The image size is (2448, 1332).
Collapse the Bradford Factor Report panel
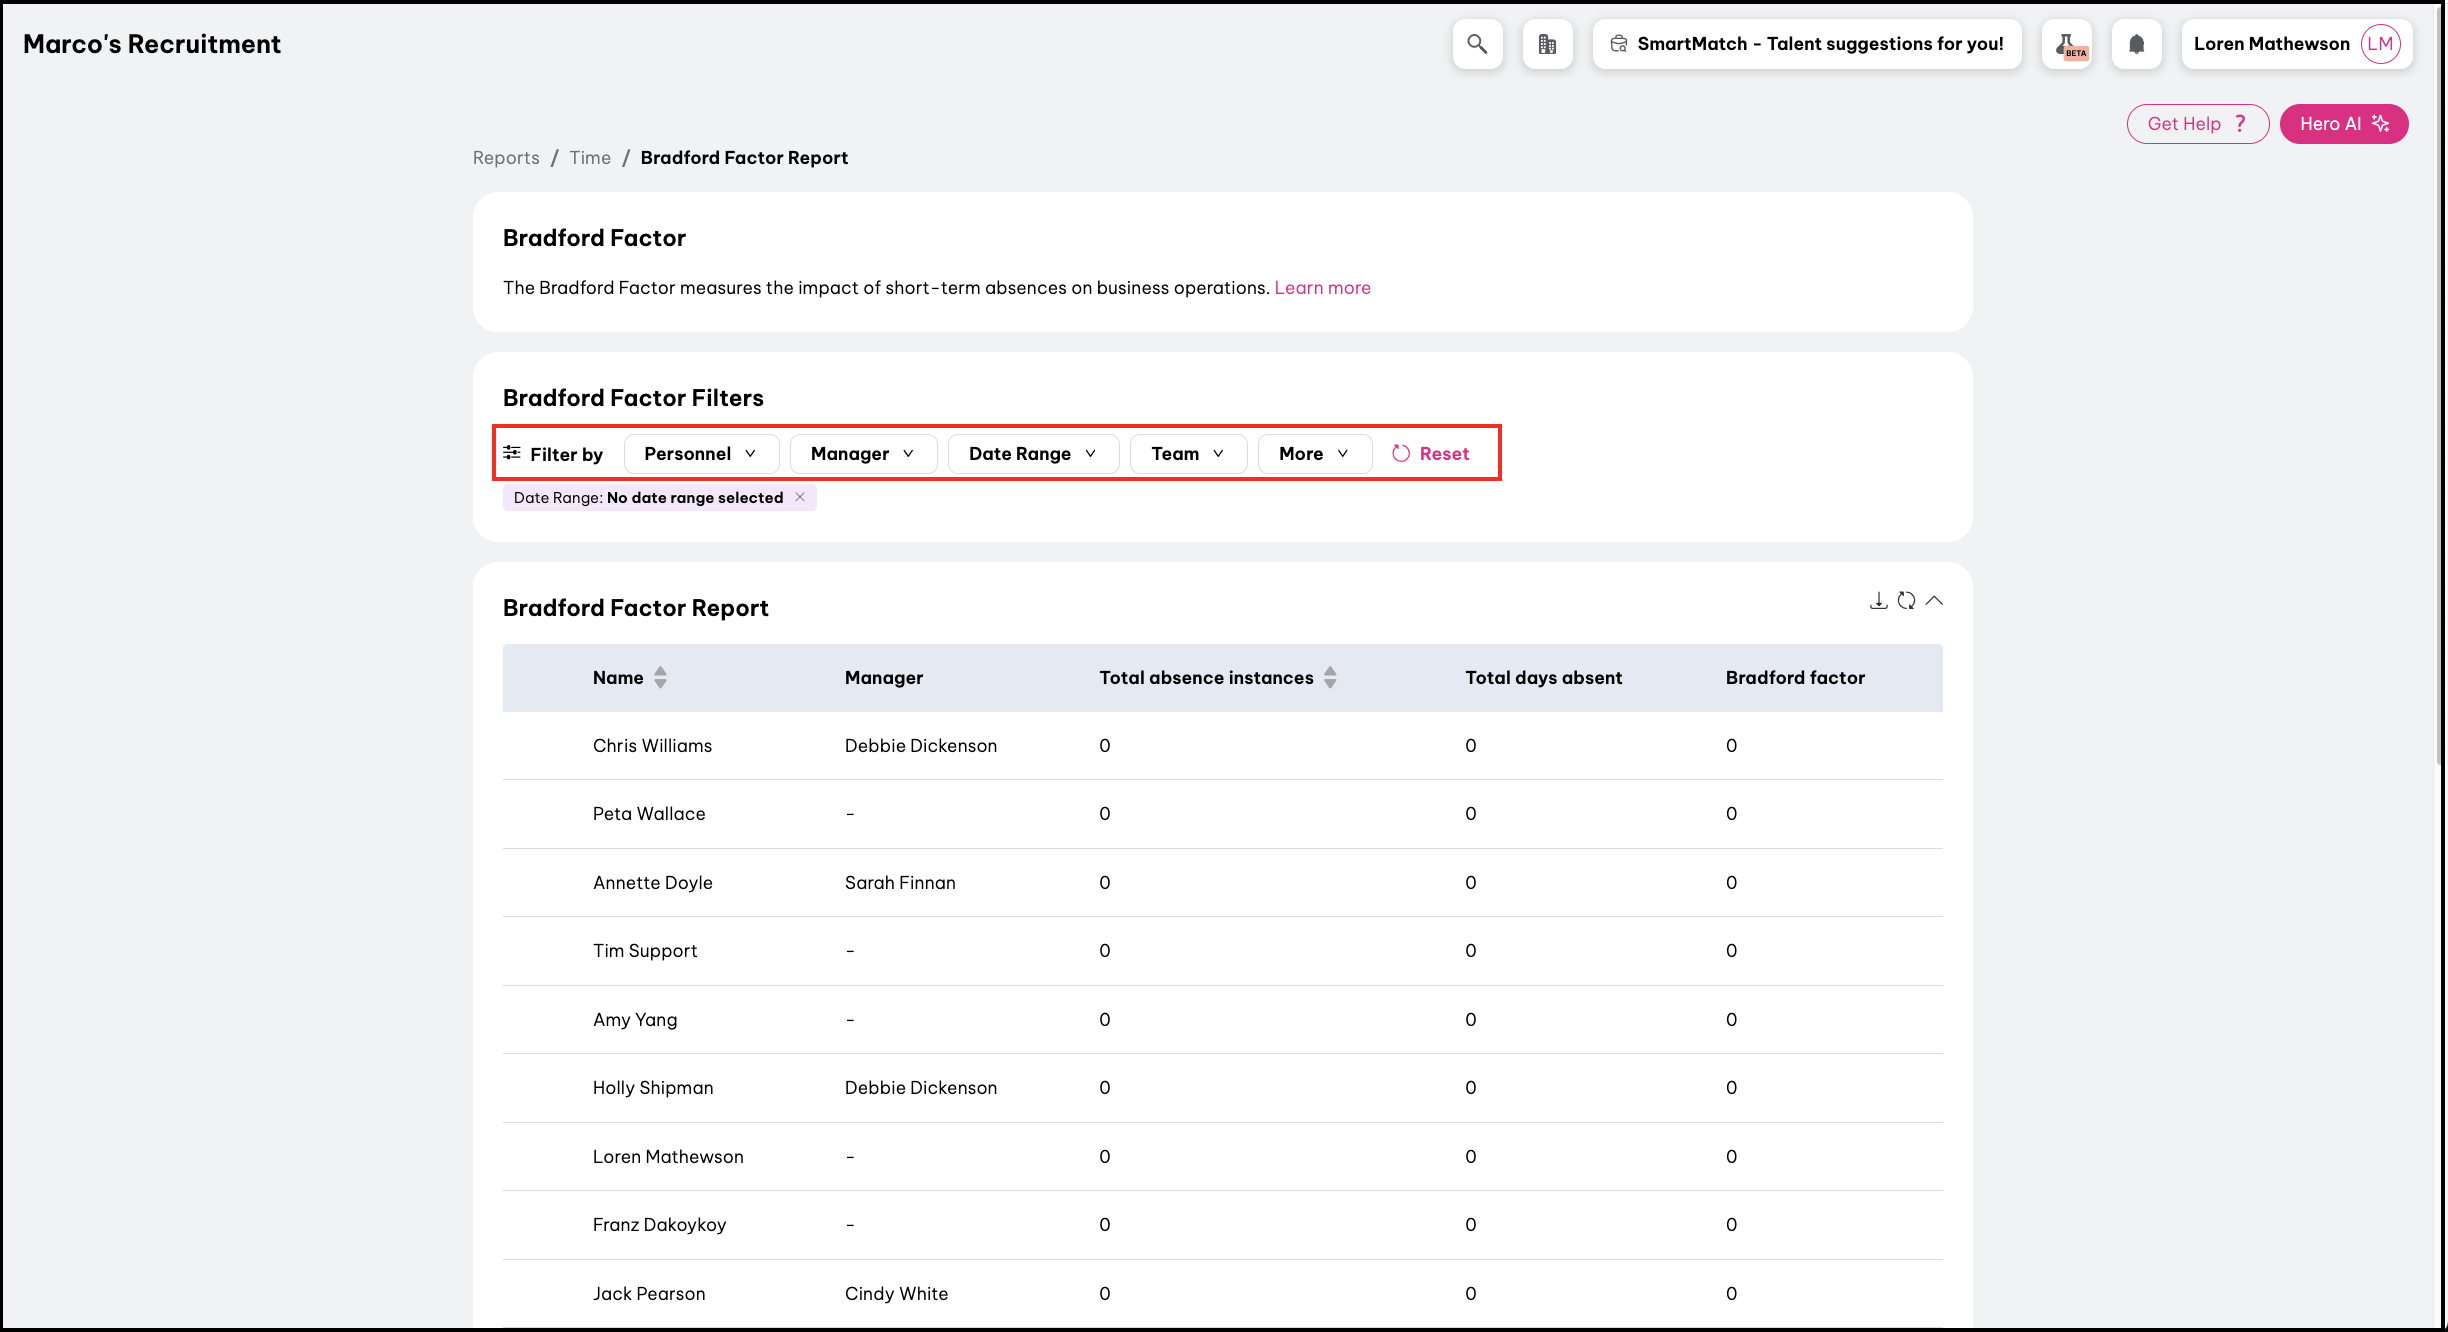tap(1934, 601)
